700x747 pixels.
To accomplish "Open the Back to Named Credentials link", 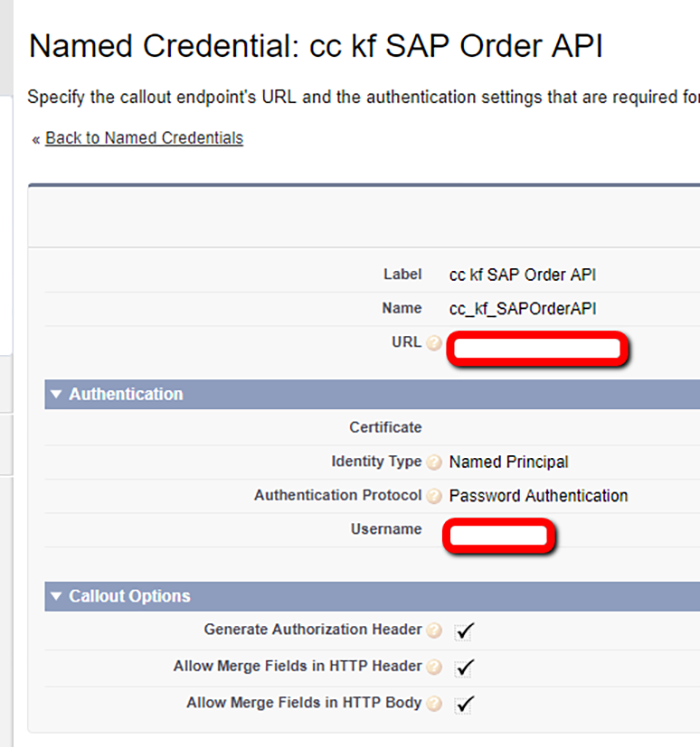I will click(x=144, y=138).
